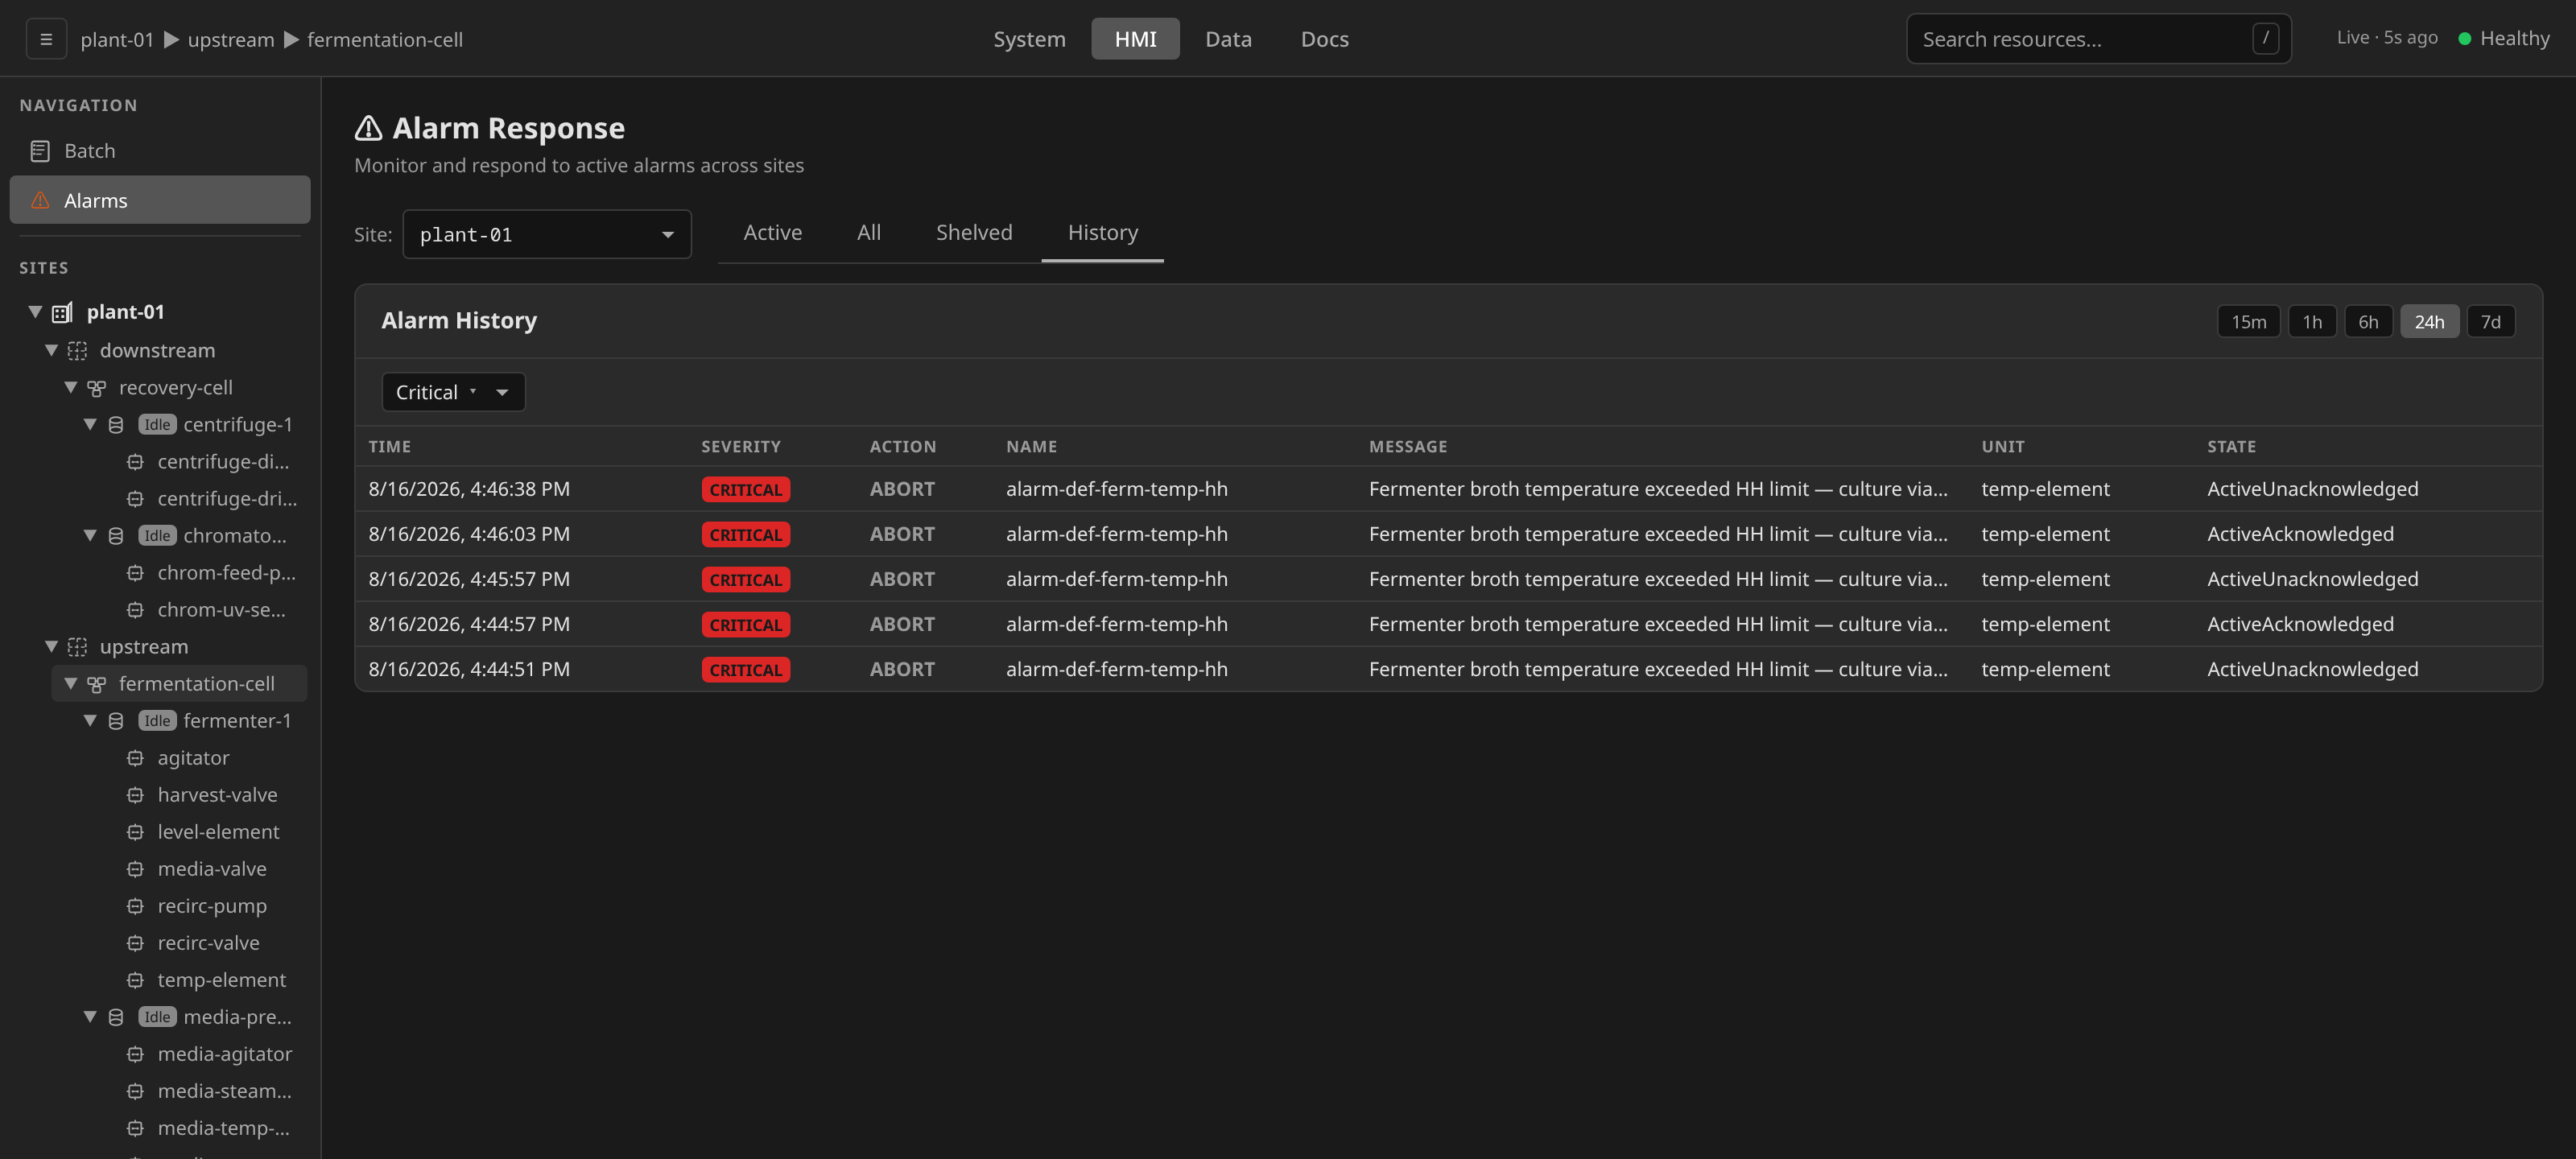
Task: Set history range to 15m
Action: [x=2248, y=321]
